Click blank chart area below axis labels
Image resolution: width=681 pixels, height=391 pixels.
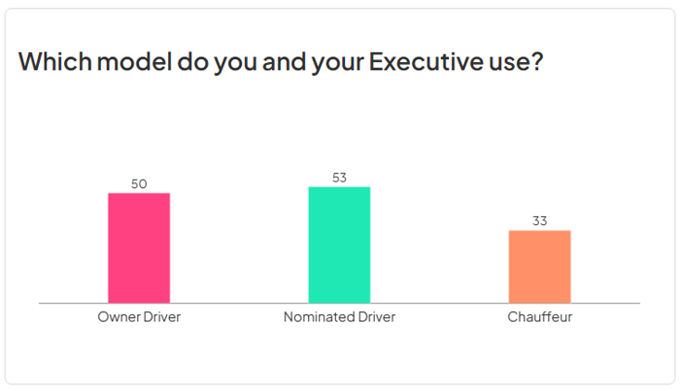(x=339, y=354)
